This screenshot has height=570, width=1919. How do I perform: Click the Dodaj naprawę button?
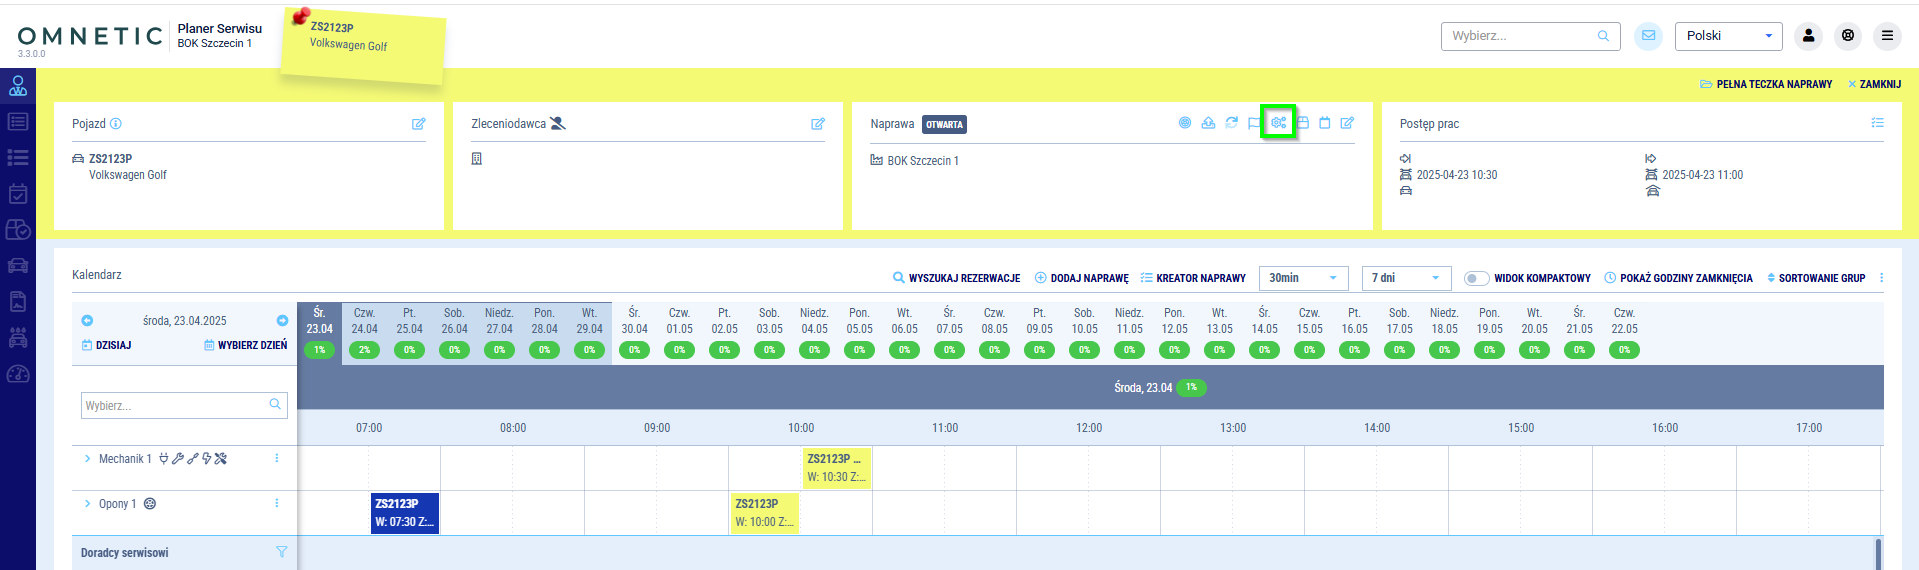click(x=1081, y=278)
